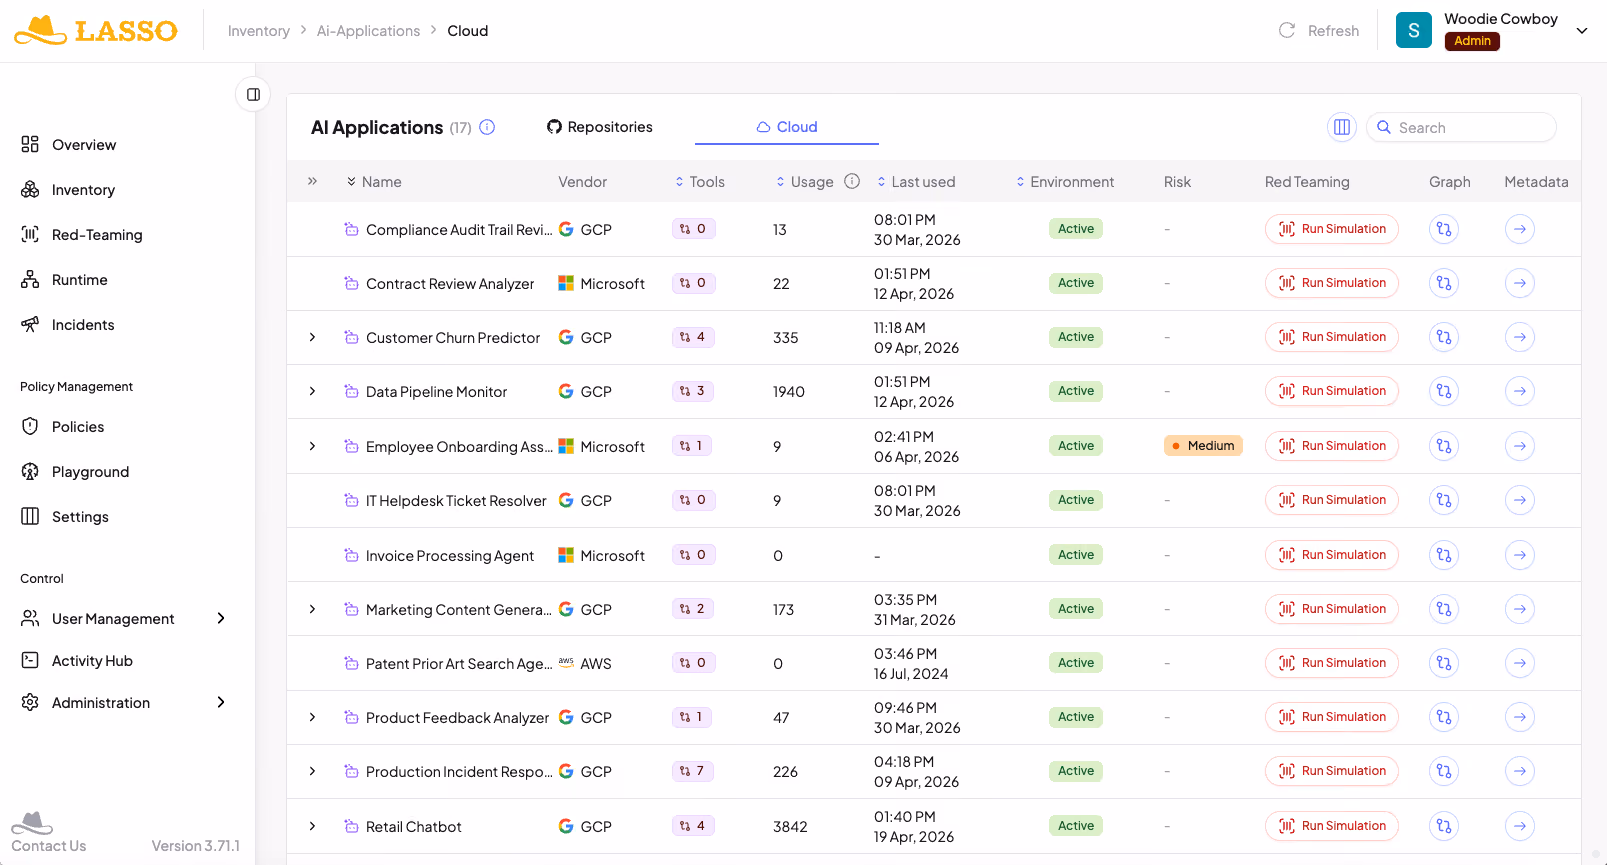This screenshot has width=1607, height=865.
Task: Open metadata arrow for Patent Prior Art row
Action: point(1519,663)
